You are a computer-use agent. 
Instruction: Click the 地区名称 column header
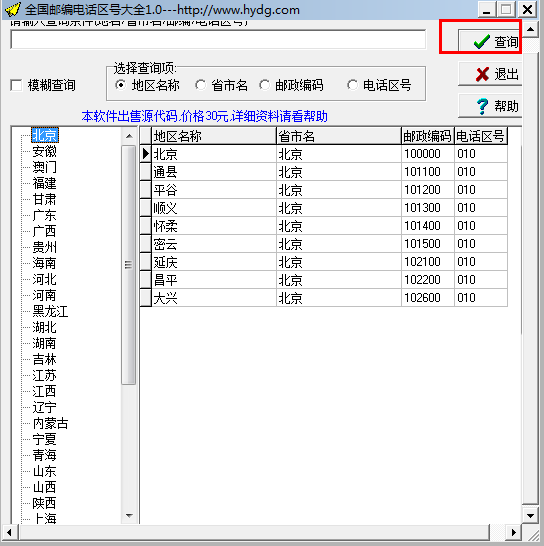(214, 136)
